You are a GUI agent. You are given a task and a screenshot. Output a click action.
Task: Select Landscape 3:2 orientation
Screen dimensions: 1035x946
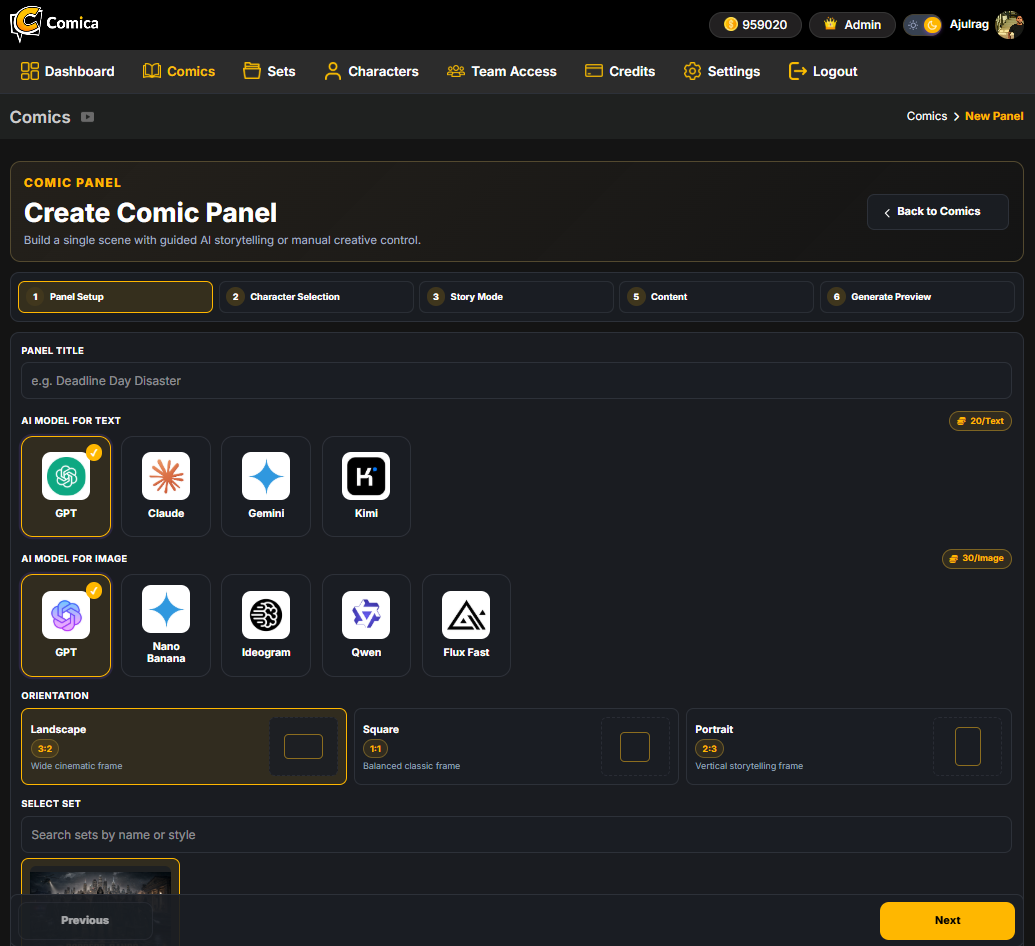click(x=184, y=747)
